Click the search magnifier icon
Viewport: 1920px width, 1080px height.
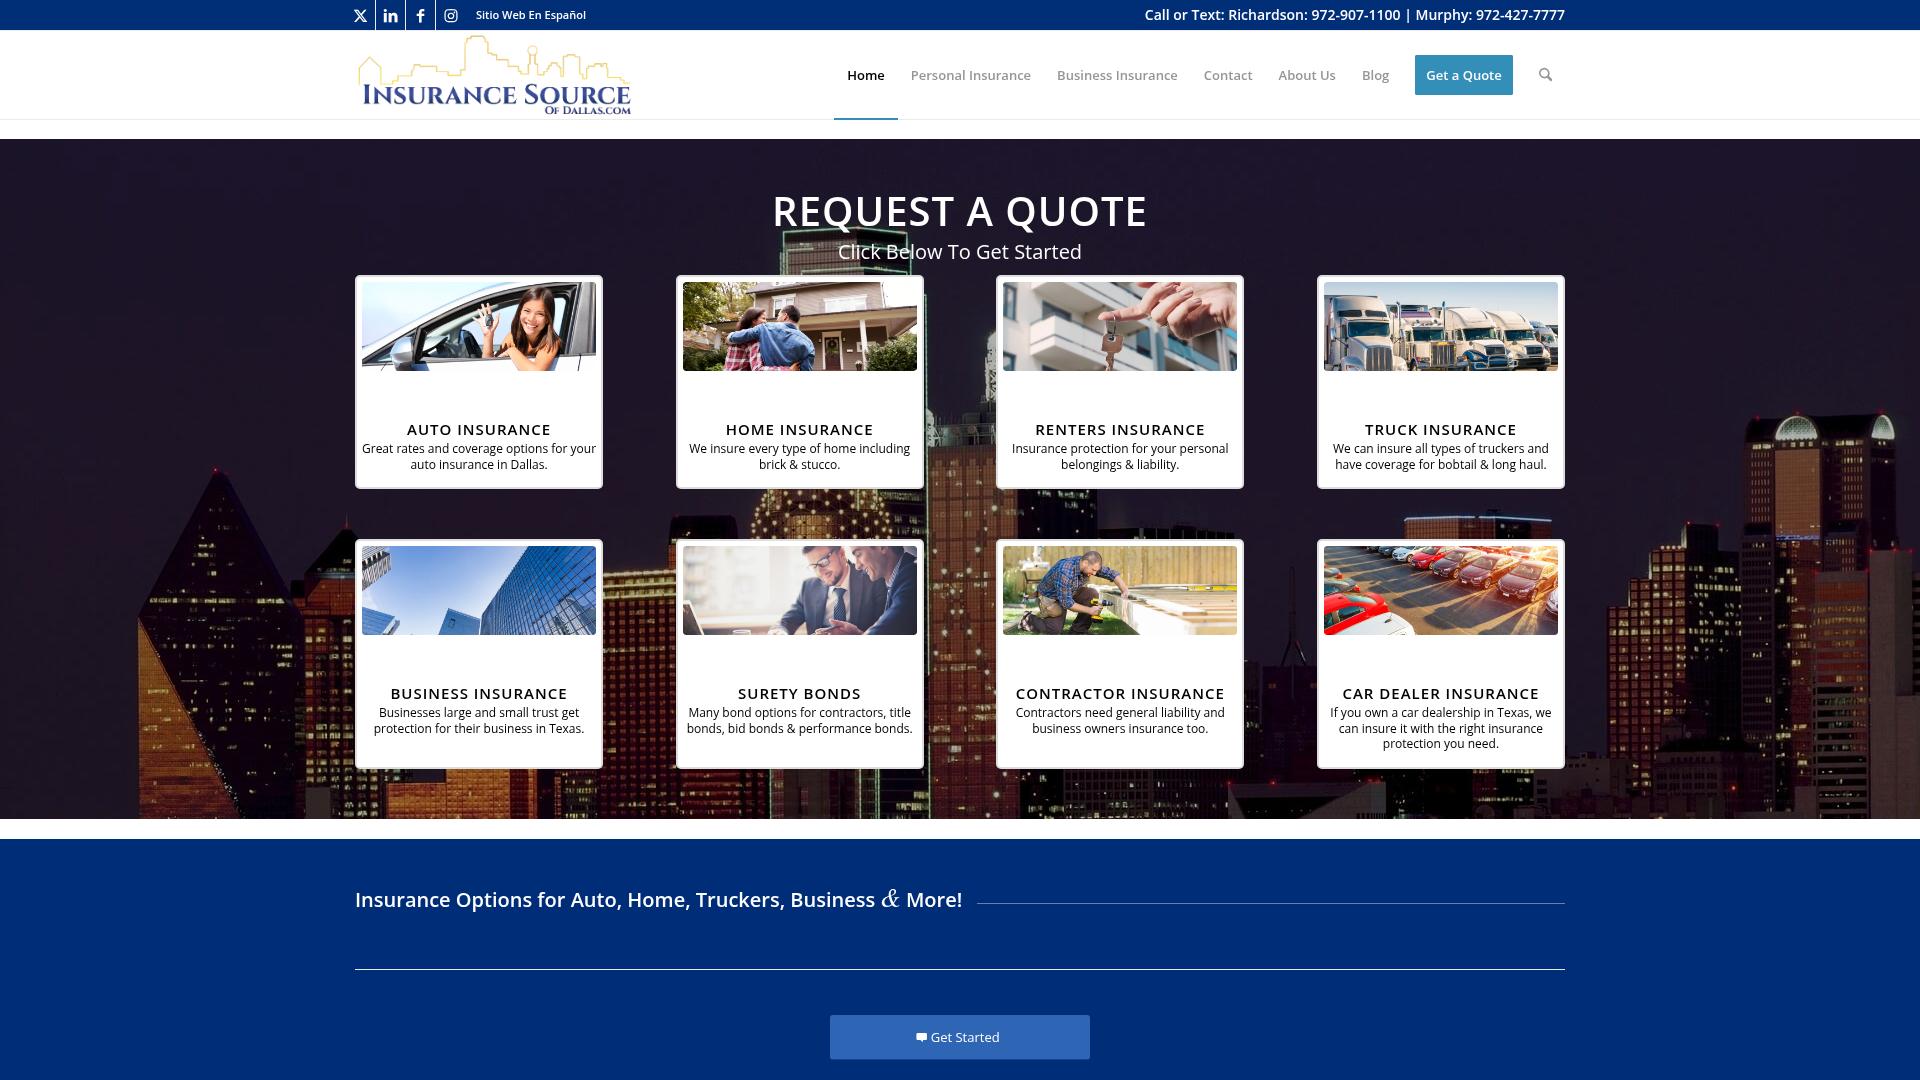(1545, 75)
